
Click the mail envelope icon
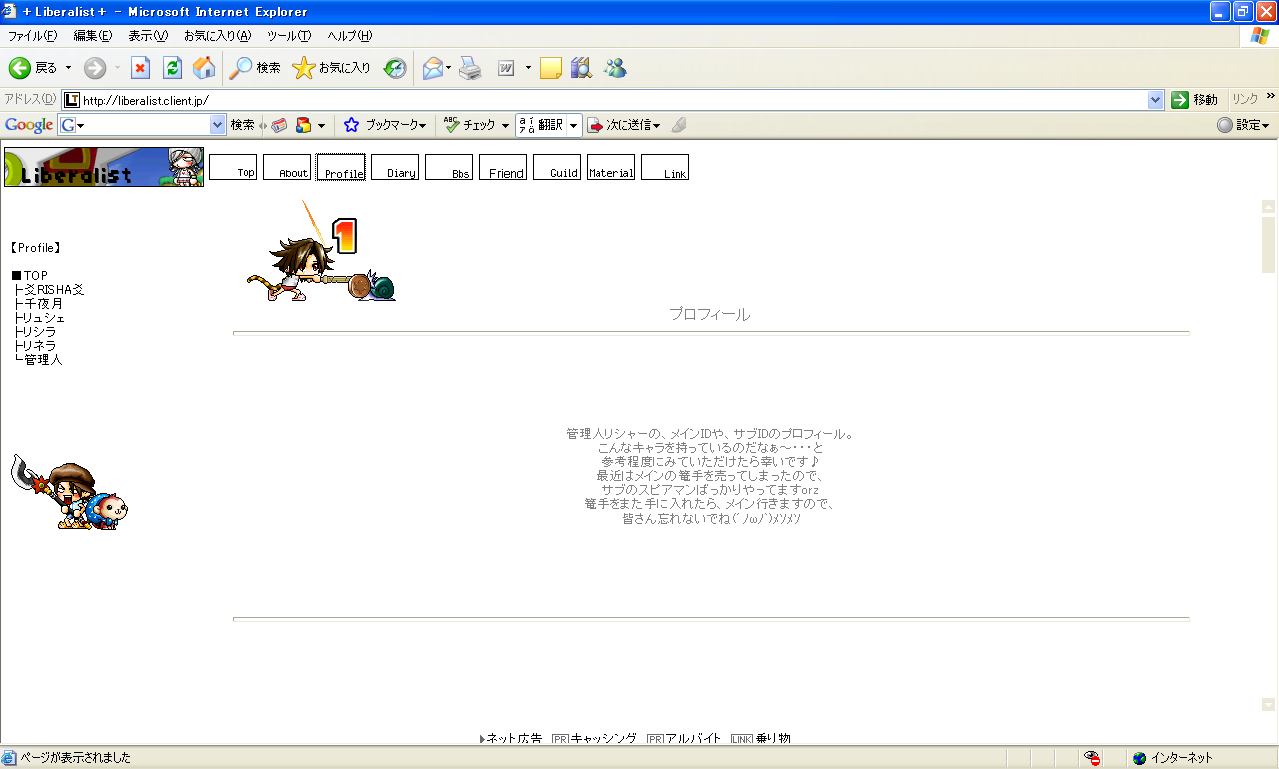432,68
